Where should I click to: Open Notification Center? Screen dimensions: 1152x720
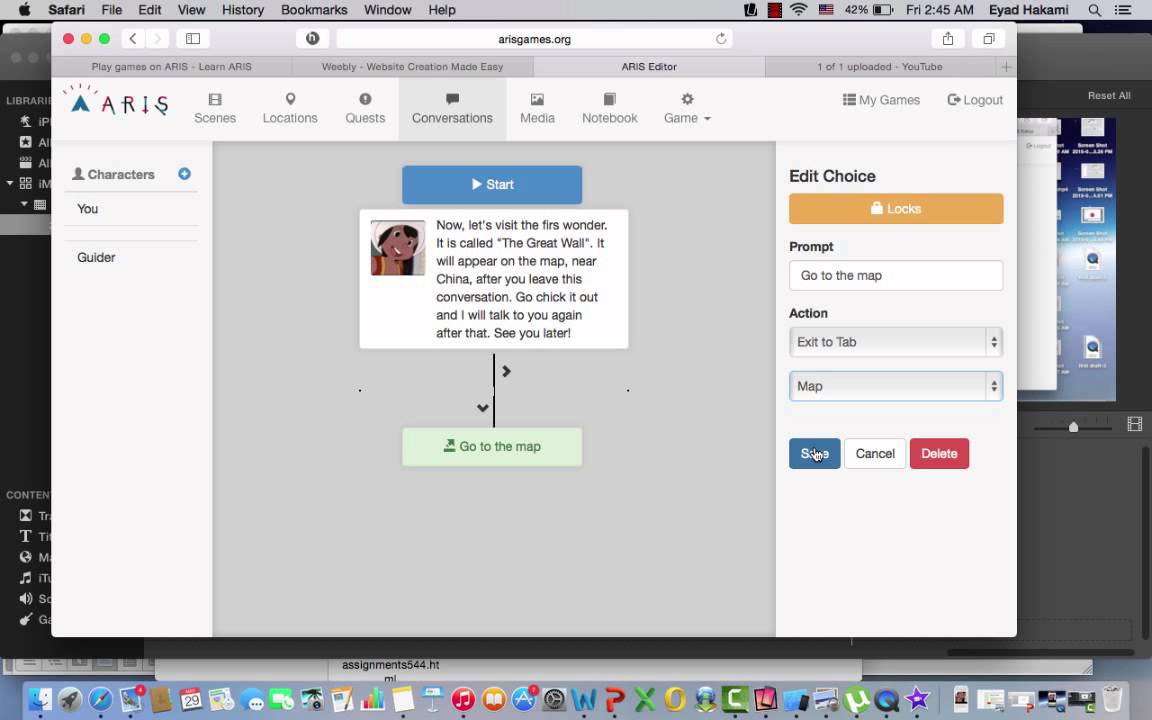point(1123,10)
